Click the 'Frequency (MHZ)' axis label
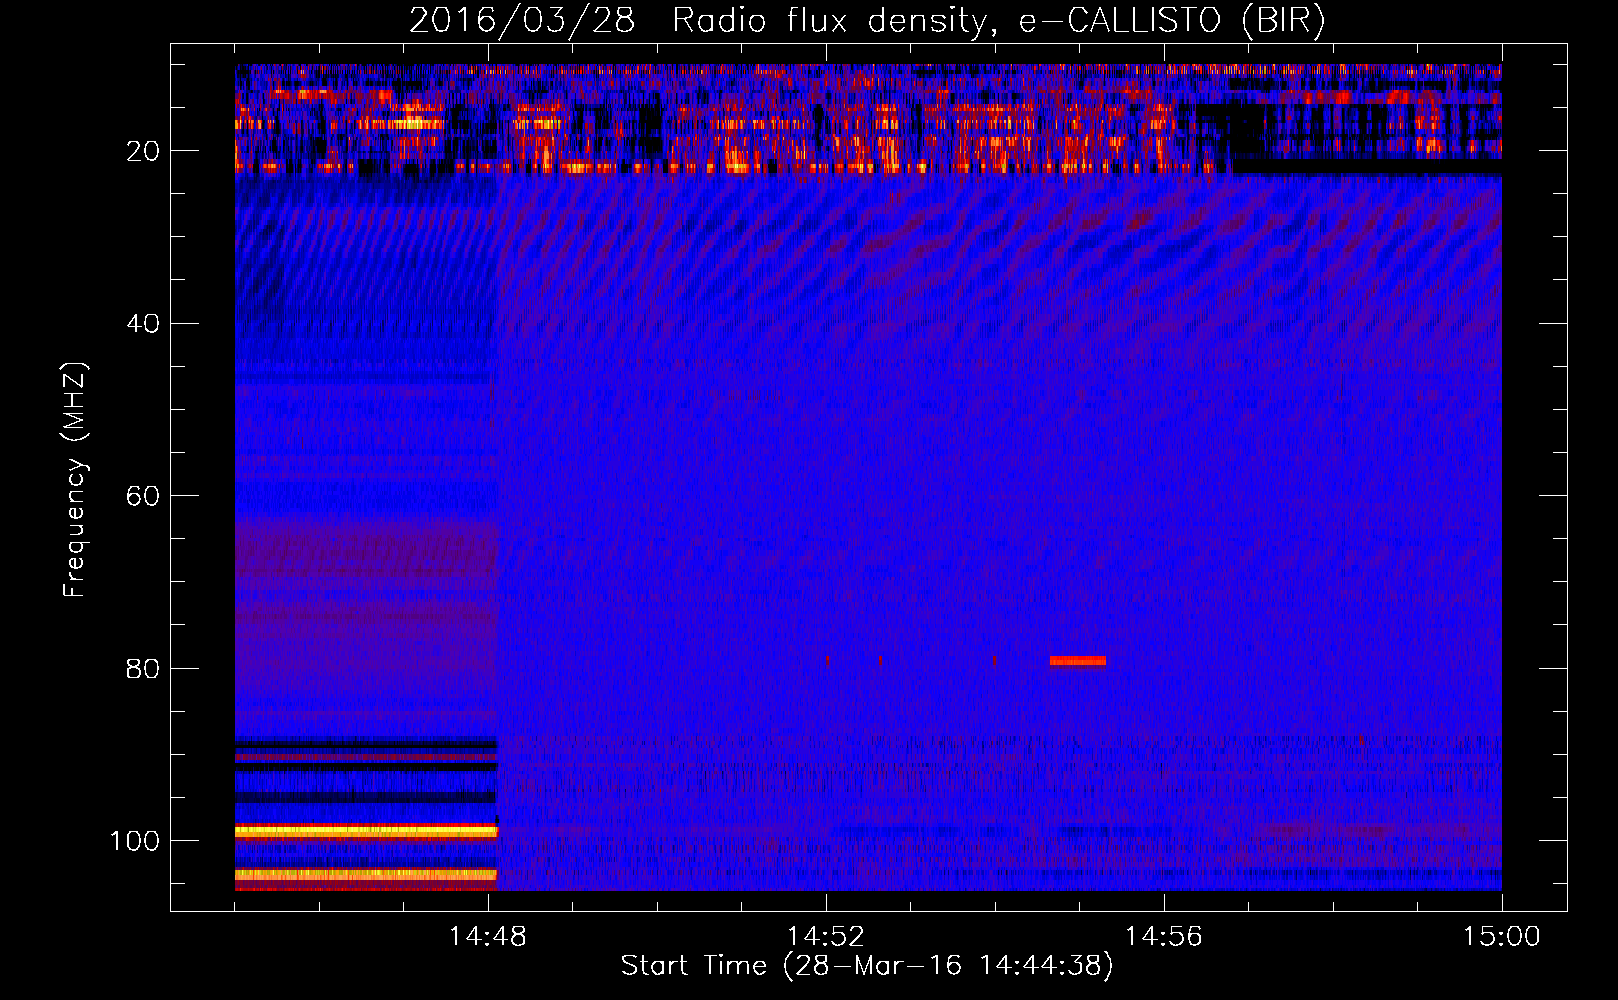This screenshot has height=1000, width=1618. 75,480
